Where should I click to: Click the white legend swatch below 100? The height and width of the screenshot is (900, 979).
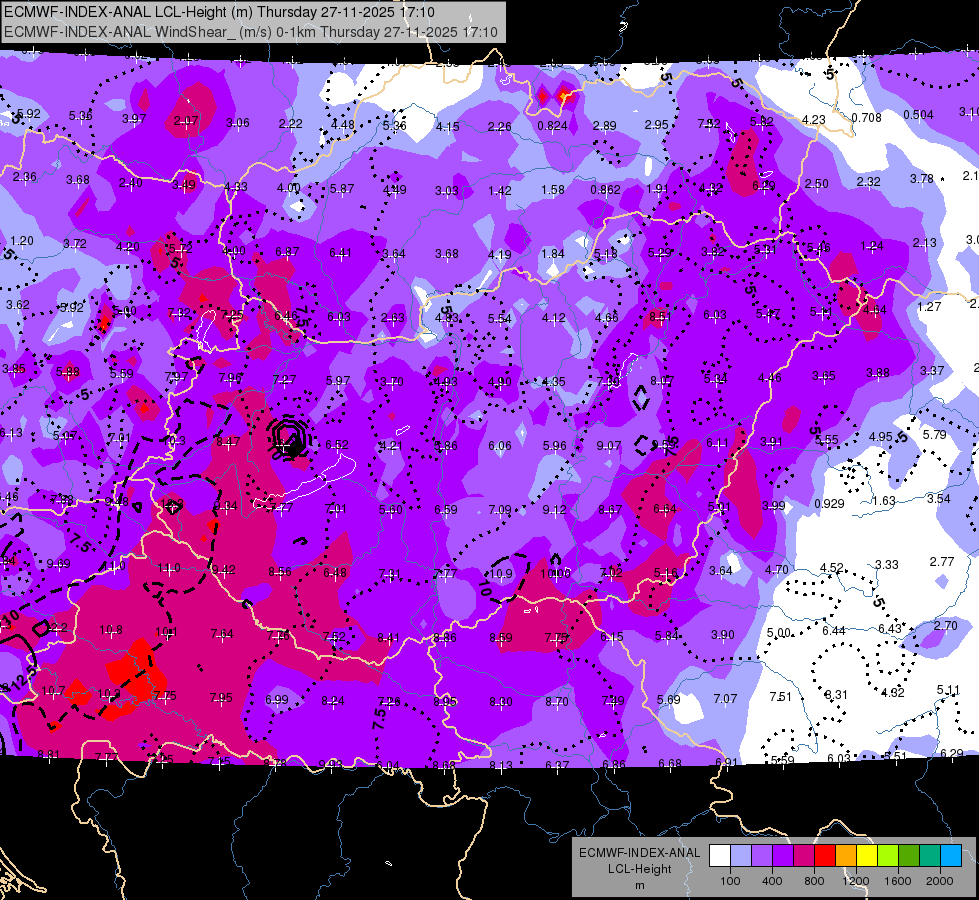(720, 856)
